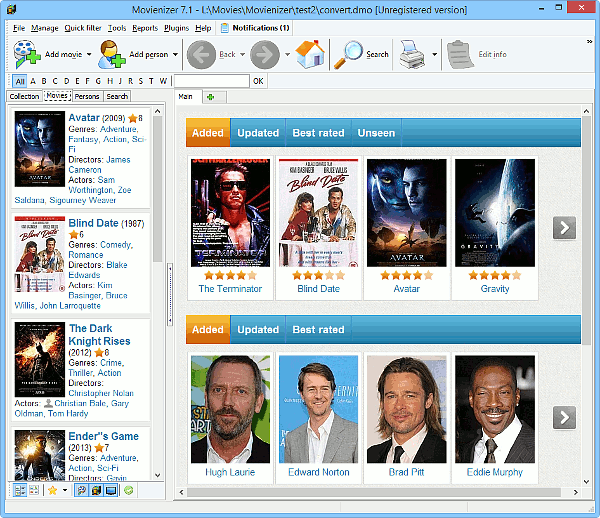This screenshot has width=600, height=518.
Task: Click the green checkmark icon in bottom toolbar
Action: tap(129, 490)
